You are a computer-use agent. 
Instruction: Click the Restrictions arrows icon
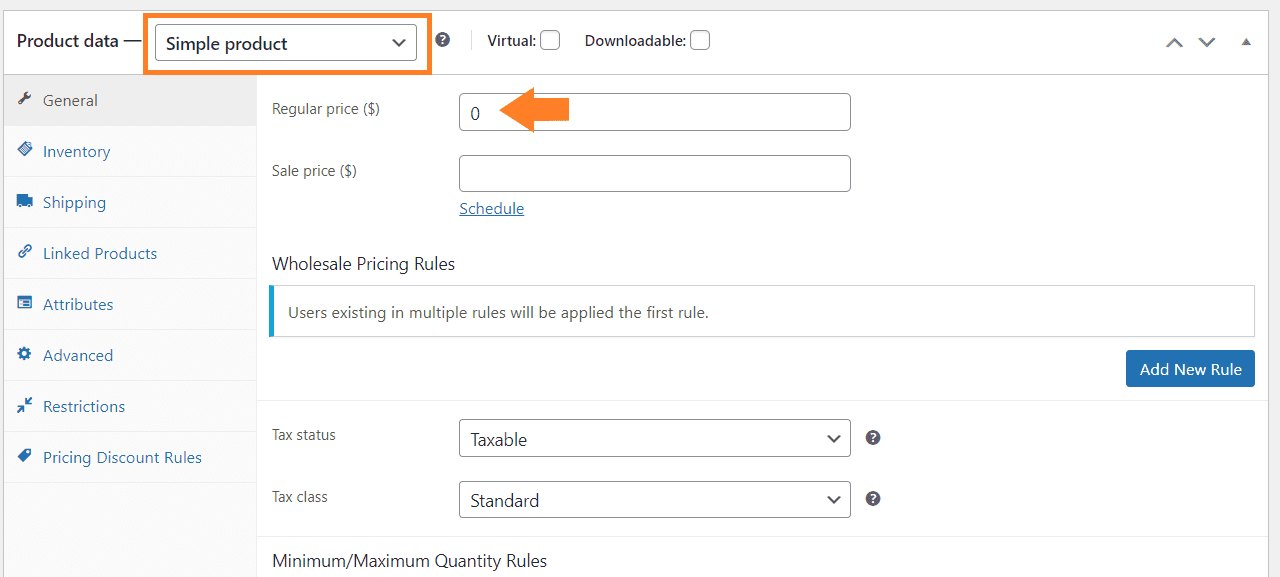tap(25, 405)
